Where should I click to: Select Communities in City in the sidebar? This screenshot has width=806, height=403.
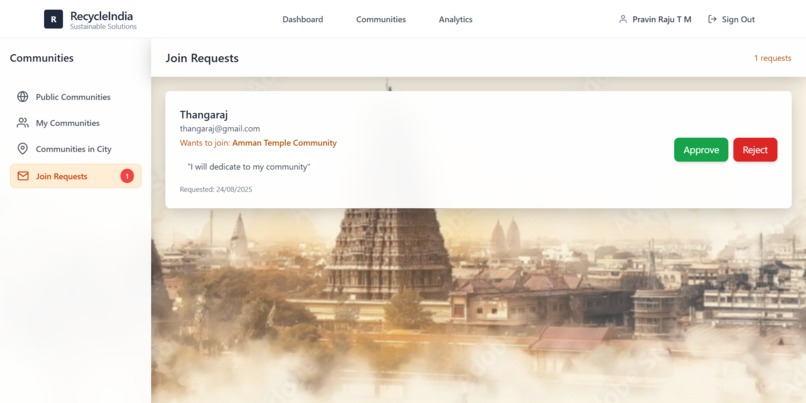(76, 149)
